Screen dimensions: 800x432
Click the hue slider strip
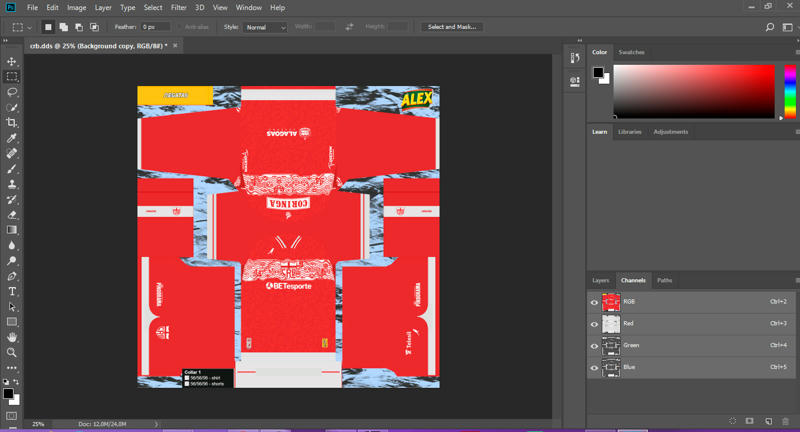[x=790, y=91]
